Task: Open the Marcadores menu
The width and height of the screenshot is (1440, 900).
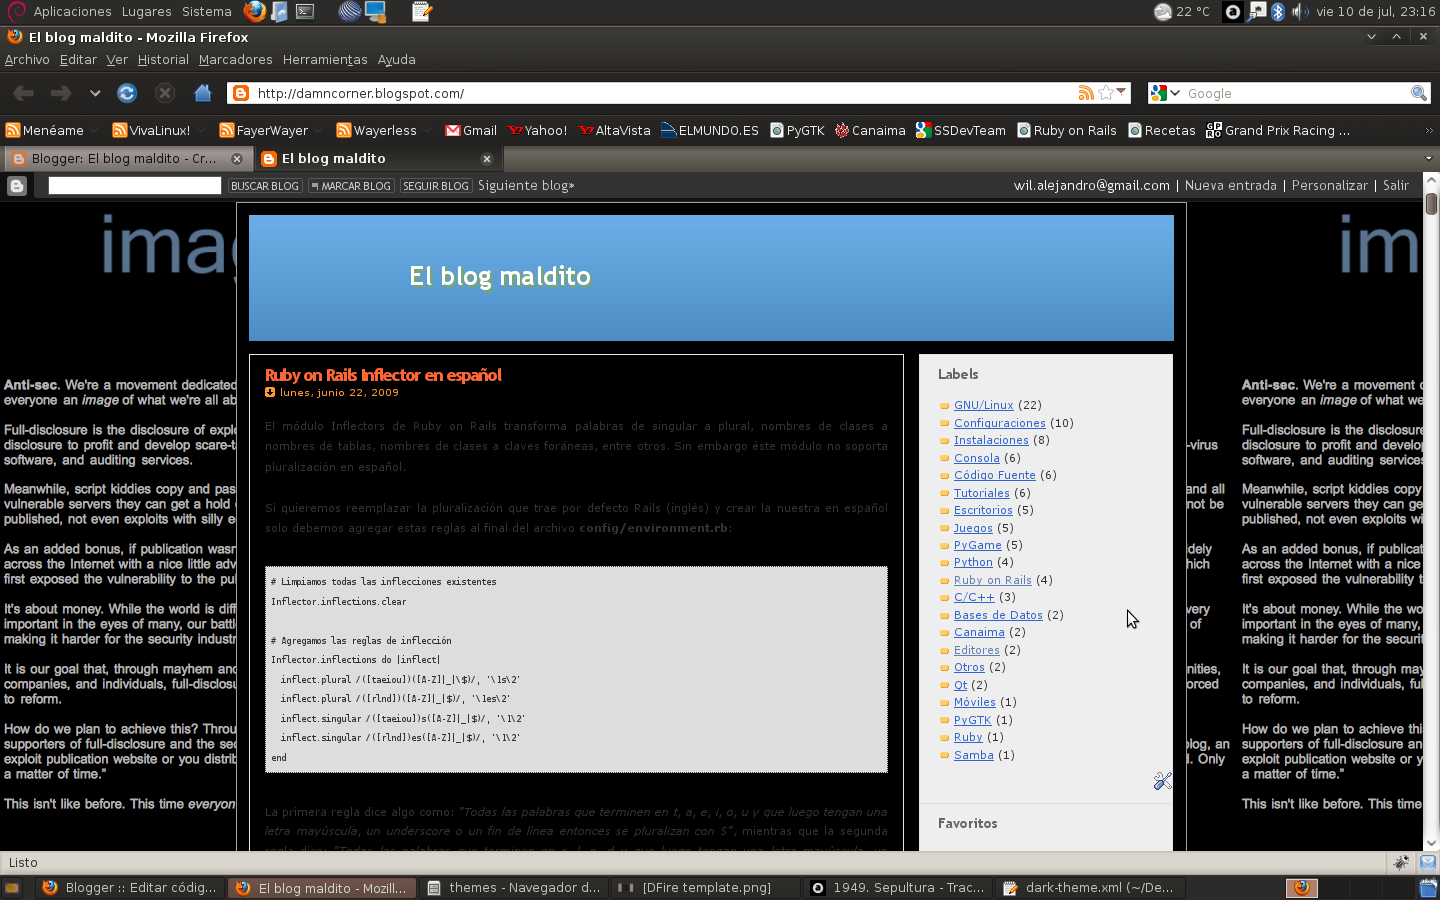Action: pyautogui.click(x=235, y=60)
